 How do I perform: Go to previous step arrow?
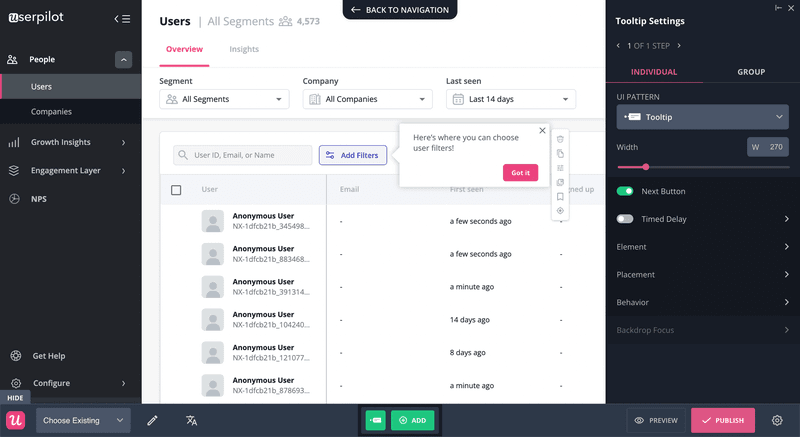click(x=618, y=45)
